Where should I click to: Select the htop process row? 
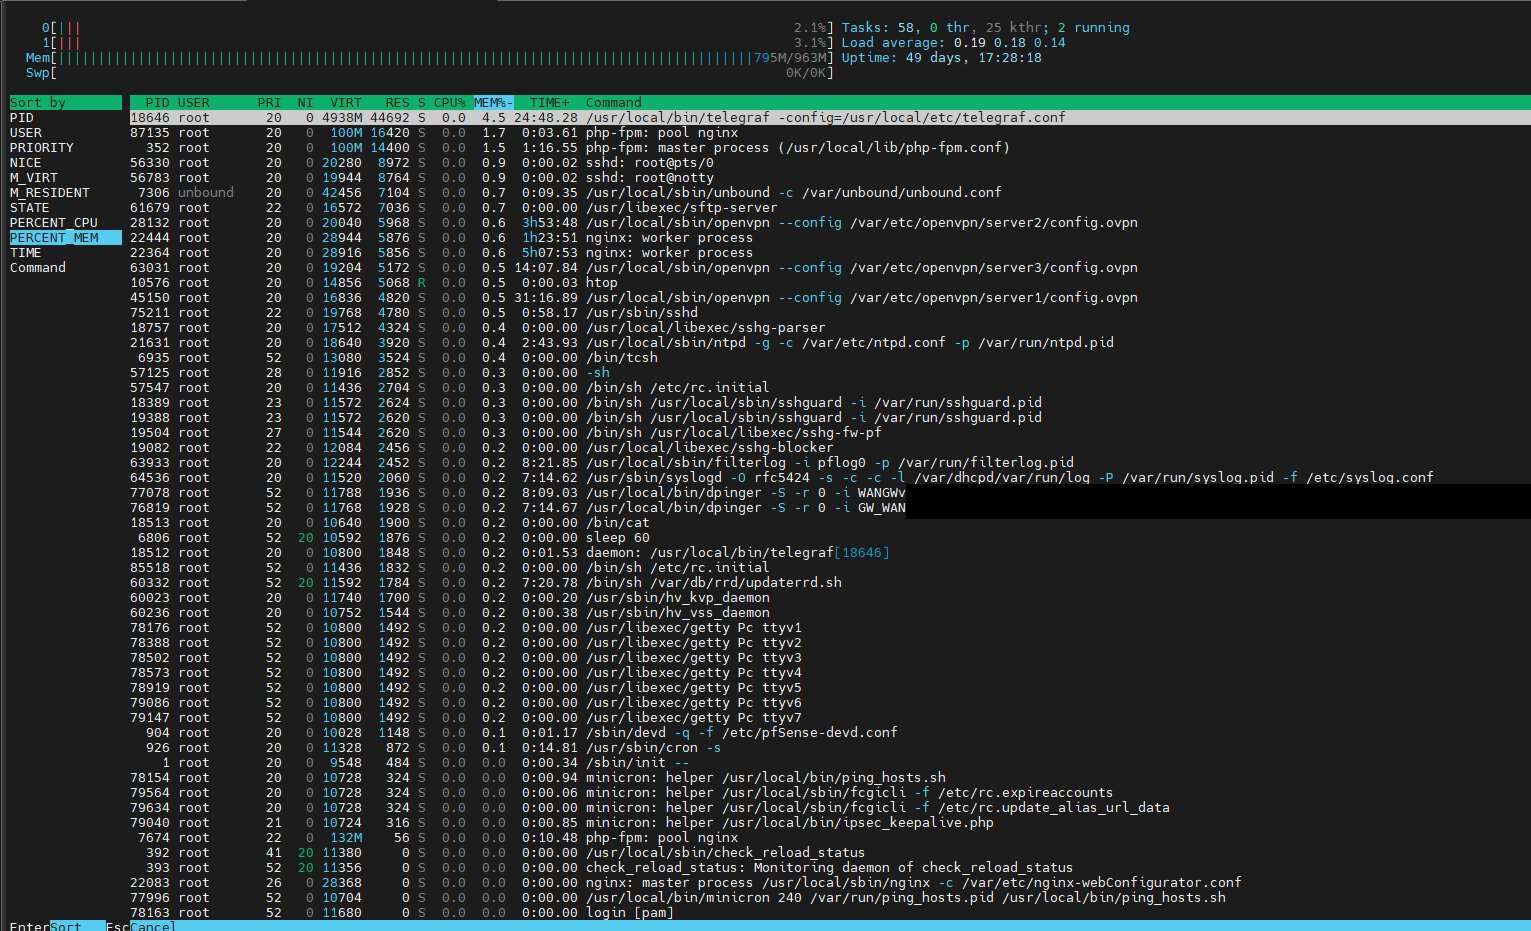(x=830, y=283)
